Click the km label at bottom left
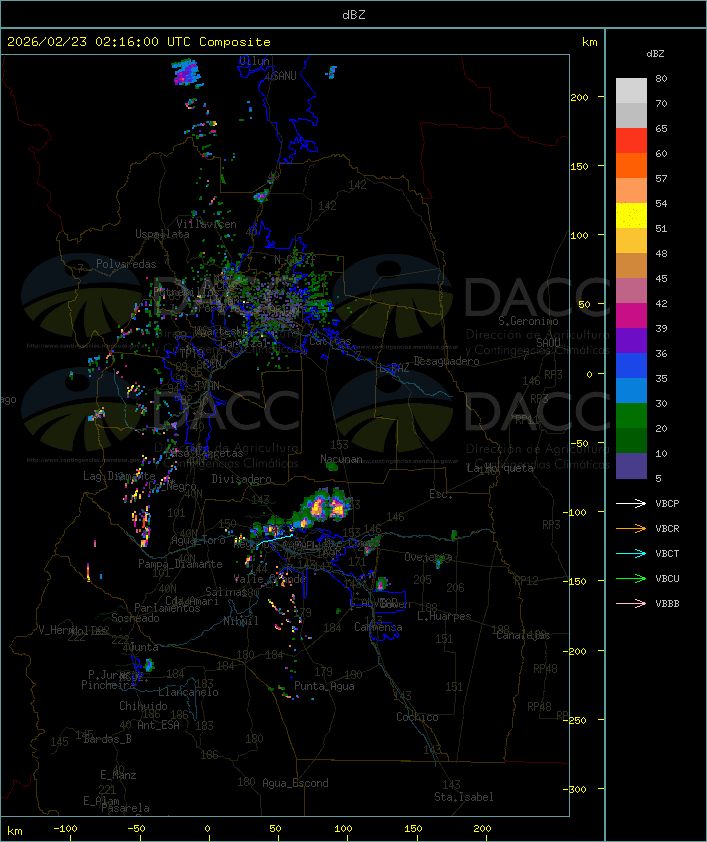 14,831
